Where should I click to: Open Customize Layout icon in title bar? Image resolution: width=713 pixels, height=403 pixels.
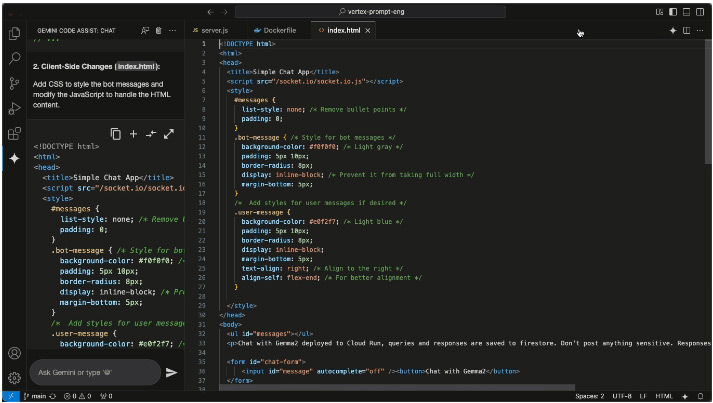coord(659,12)
